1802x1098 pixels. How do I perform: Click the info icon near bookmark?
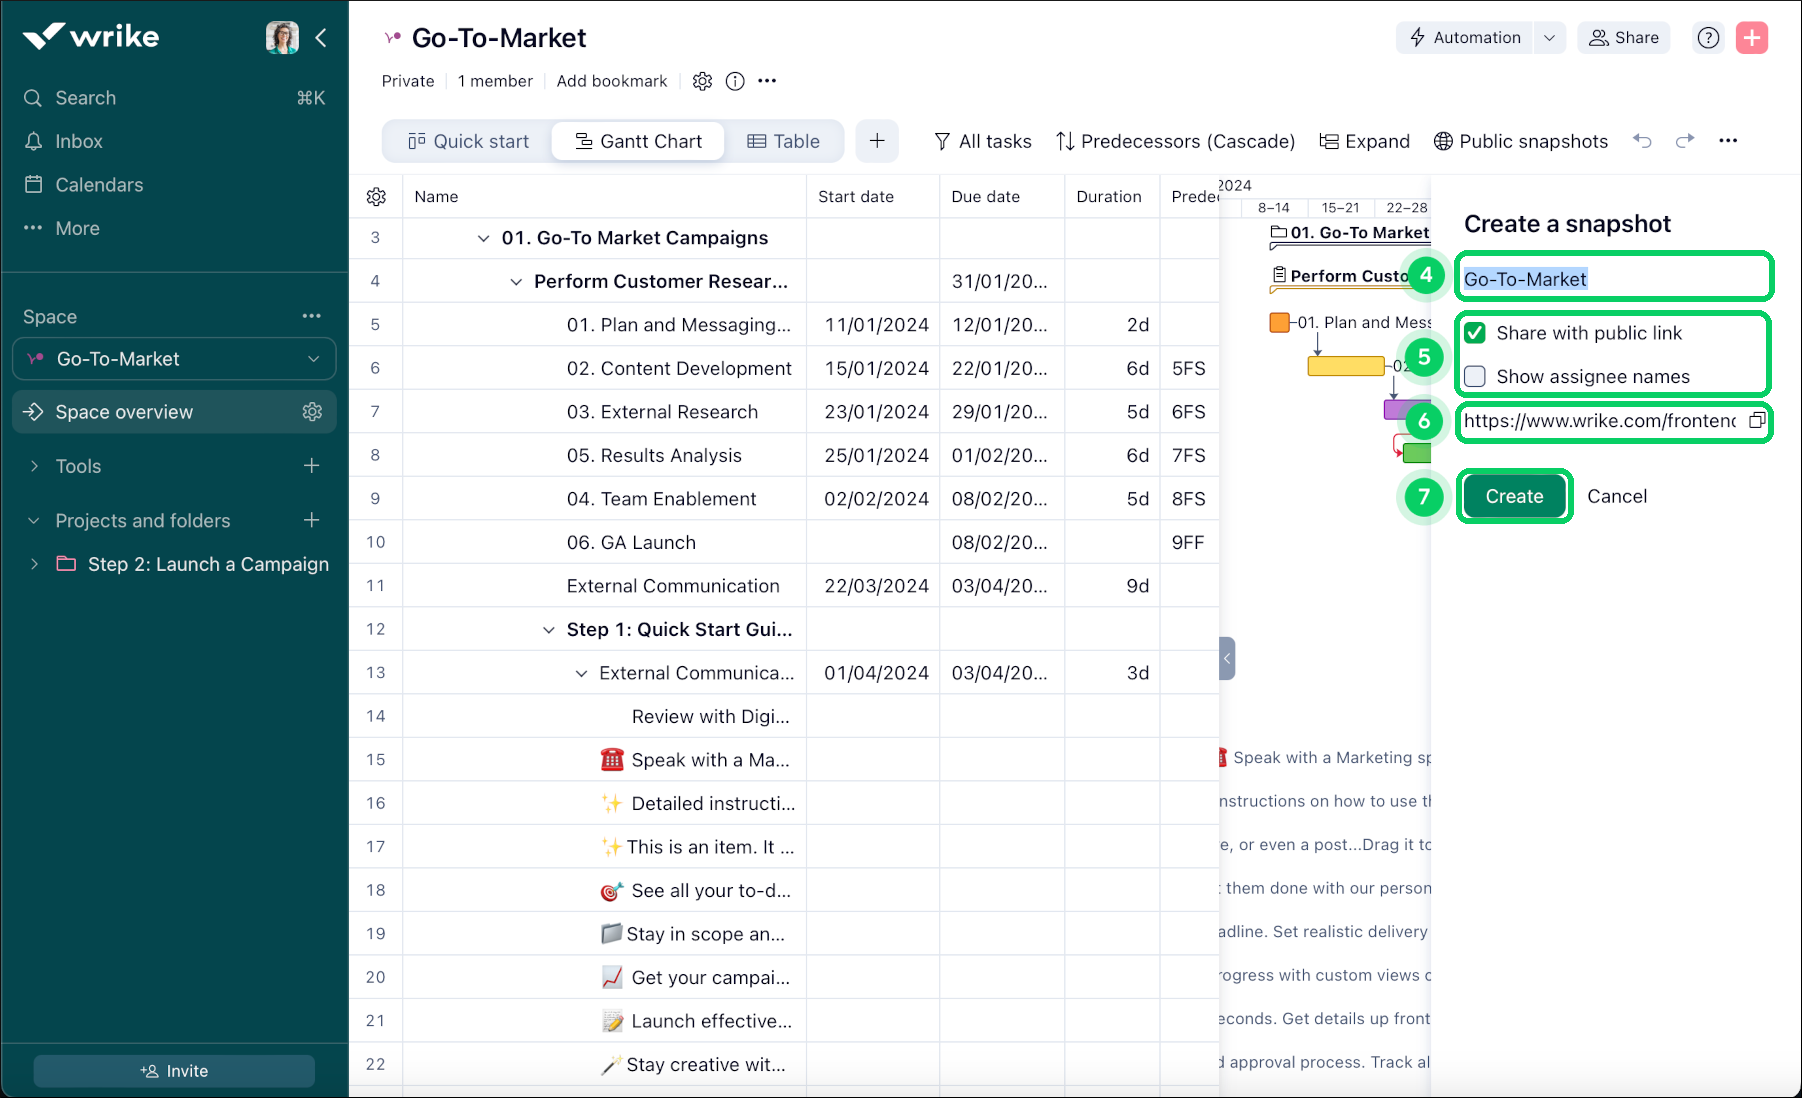735,81
